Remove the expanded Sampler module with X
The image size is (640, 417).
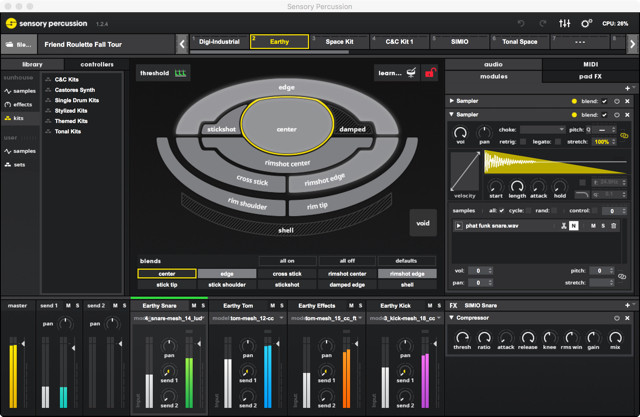tap(627, 115)
